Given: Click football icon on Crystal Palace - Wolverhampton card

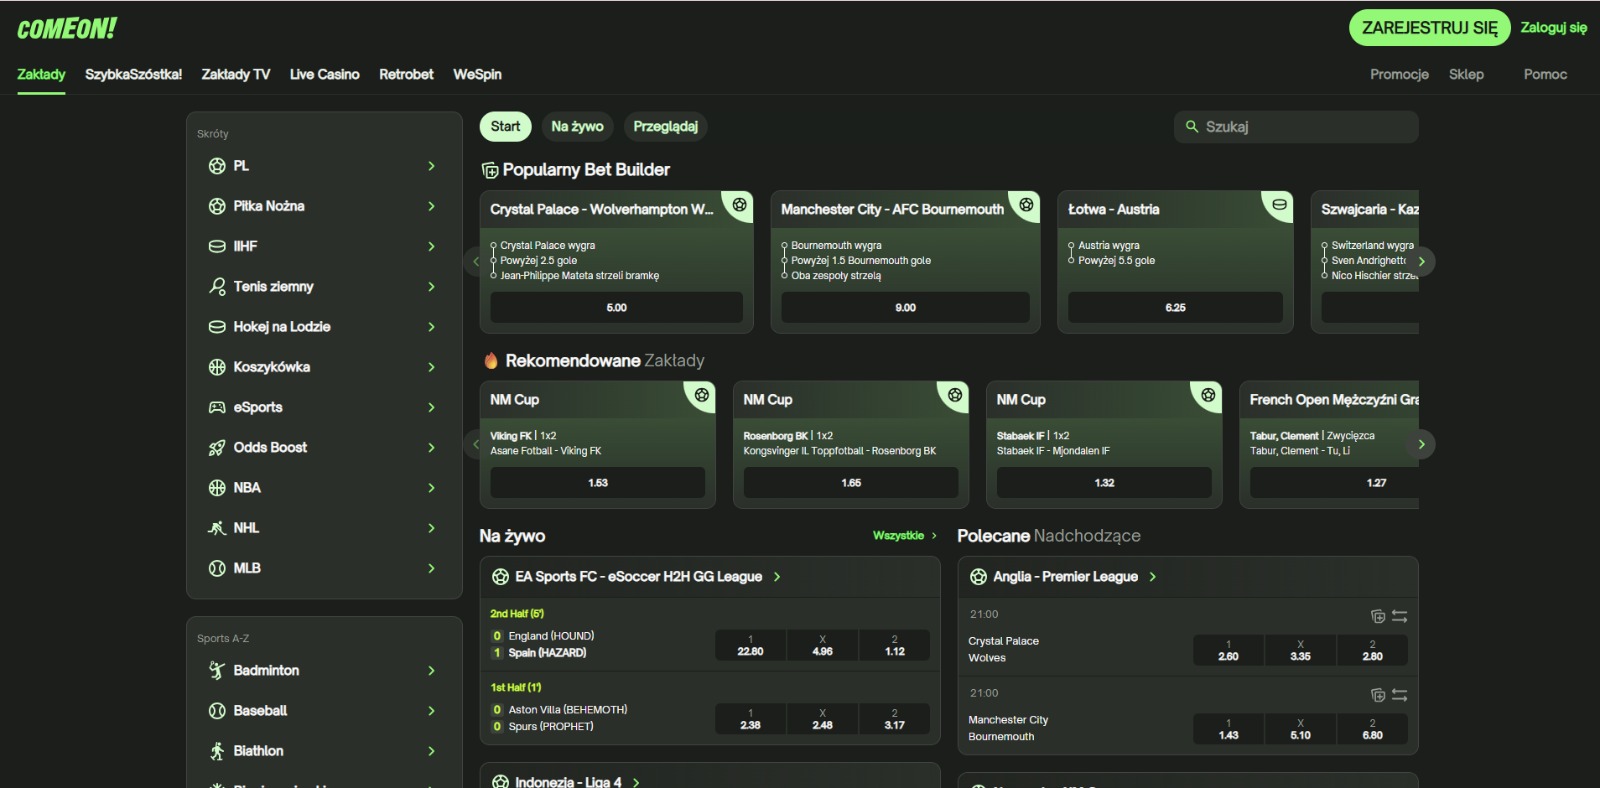Looking at the screenshot, I should [739, 205].
